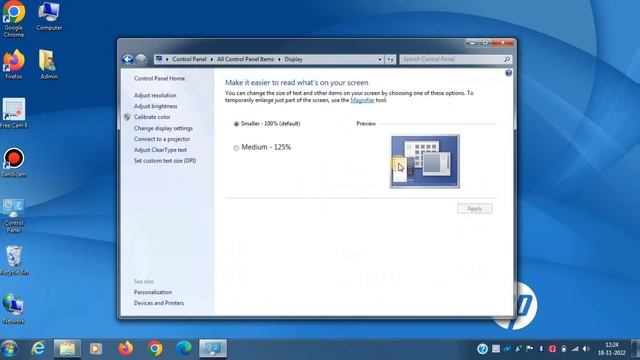Open Adjust resolution link

[x=155, y=95]
